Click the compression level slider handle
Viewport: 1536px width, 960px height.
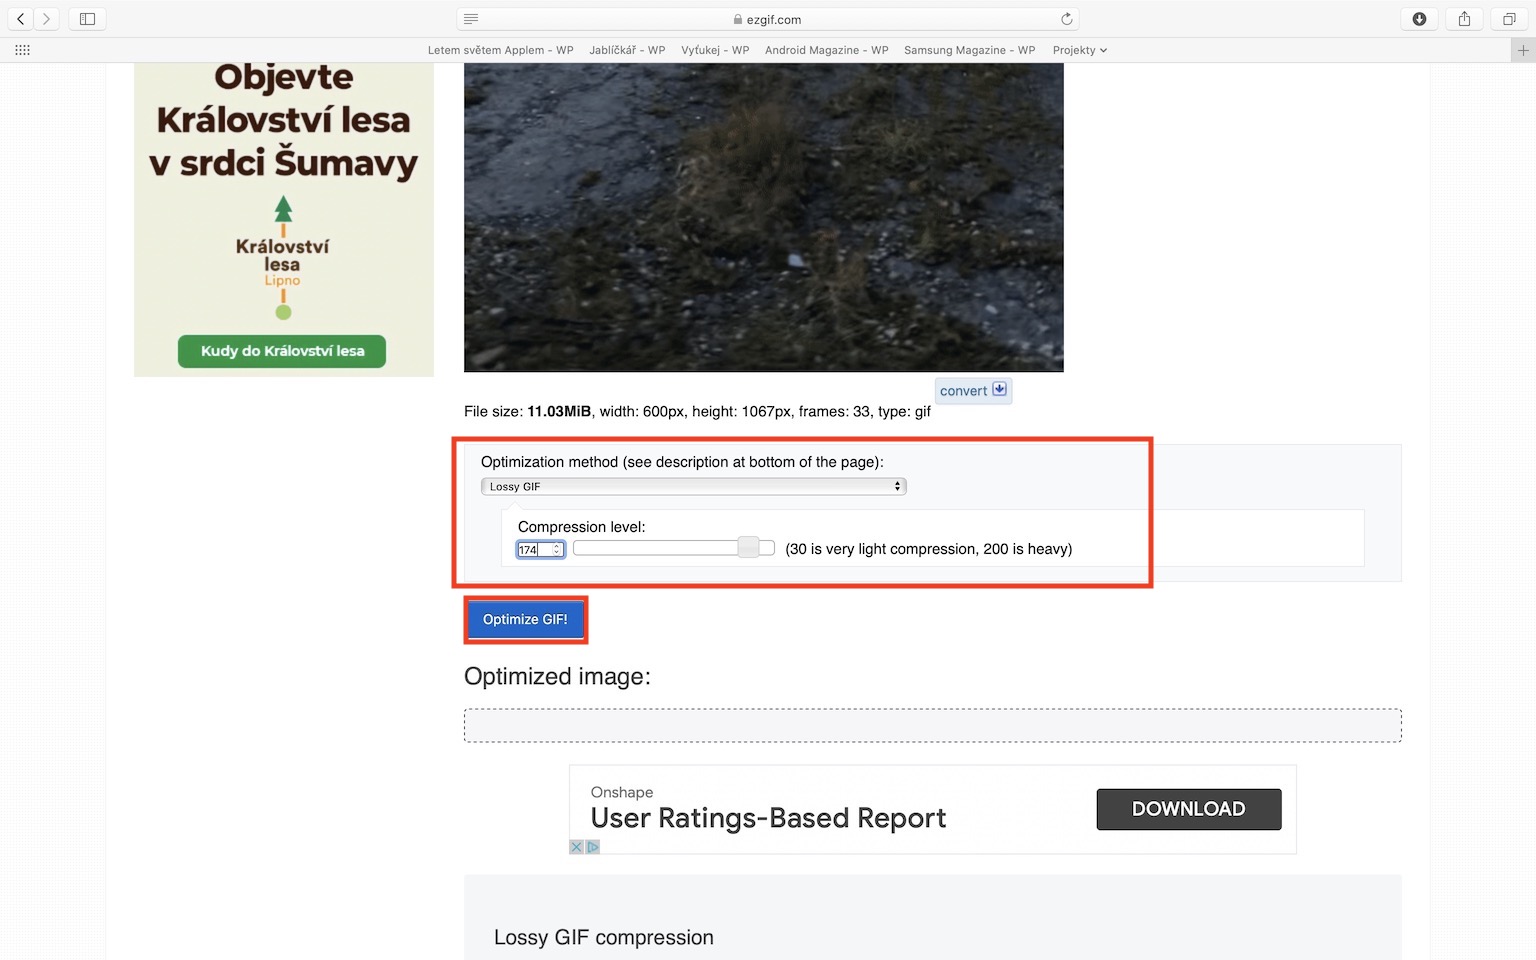coord(748,547)
